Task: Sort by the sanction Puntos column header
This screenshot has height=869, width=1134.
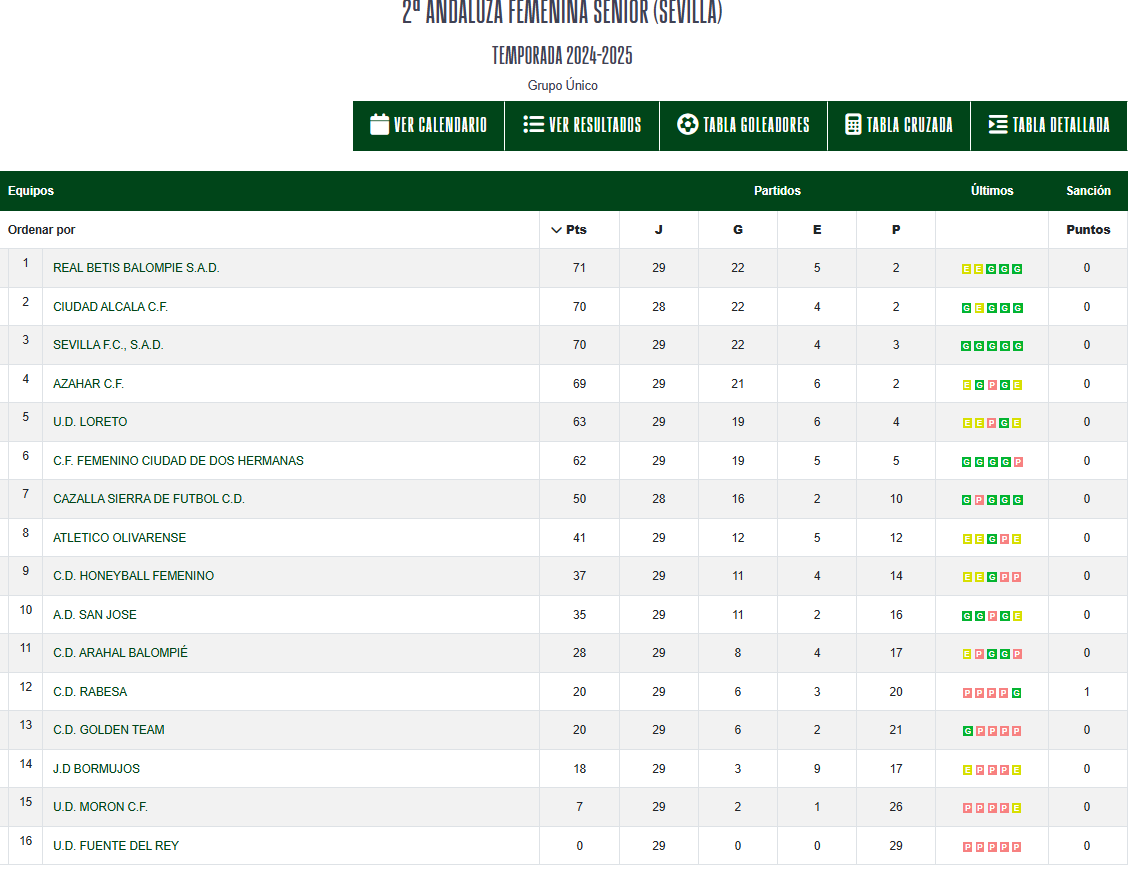Action: (1088, 230)
